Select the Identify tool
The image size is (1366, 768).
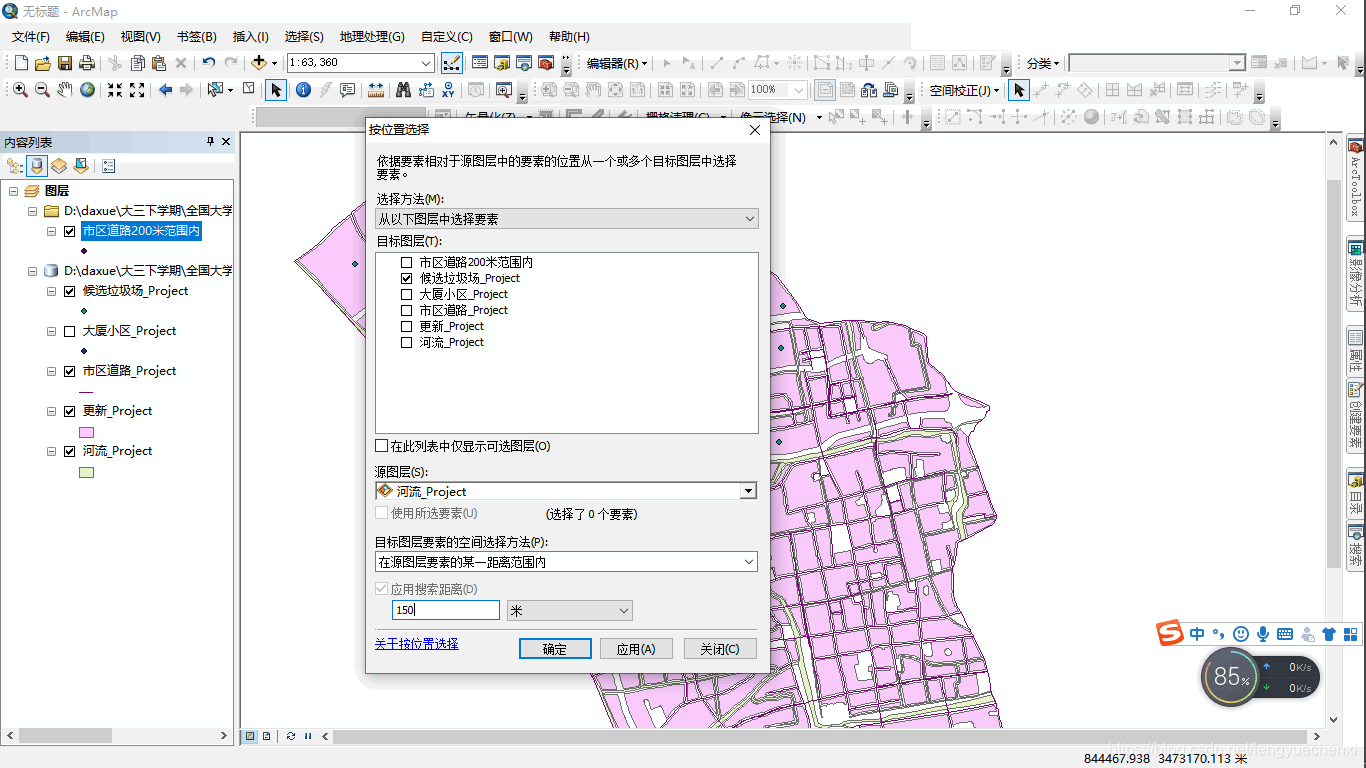coord(303,90)
